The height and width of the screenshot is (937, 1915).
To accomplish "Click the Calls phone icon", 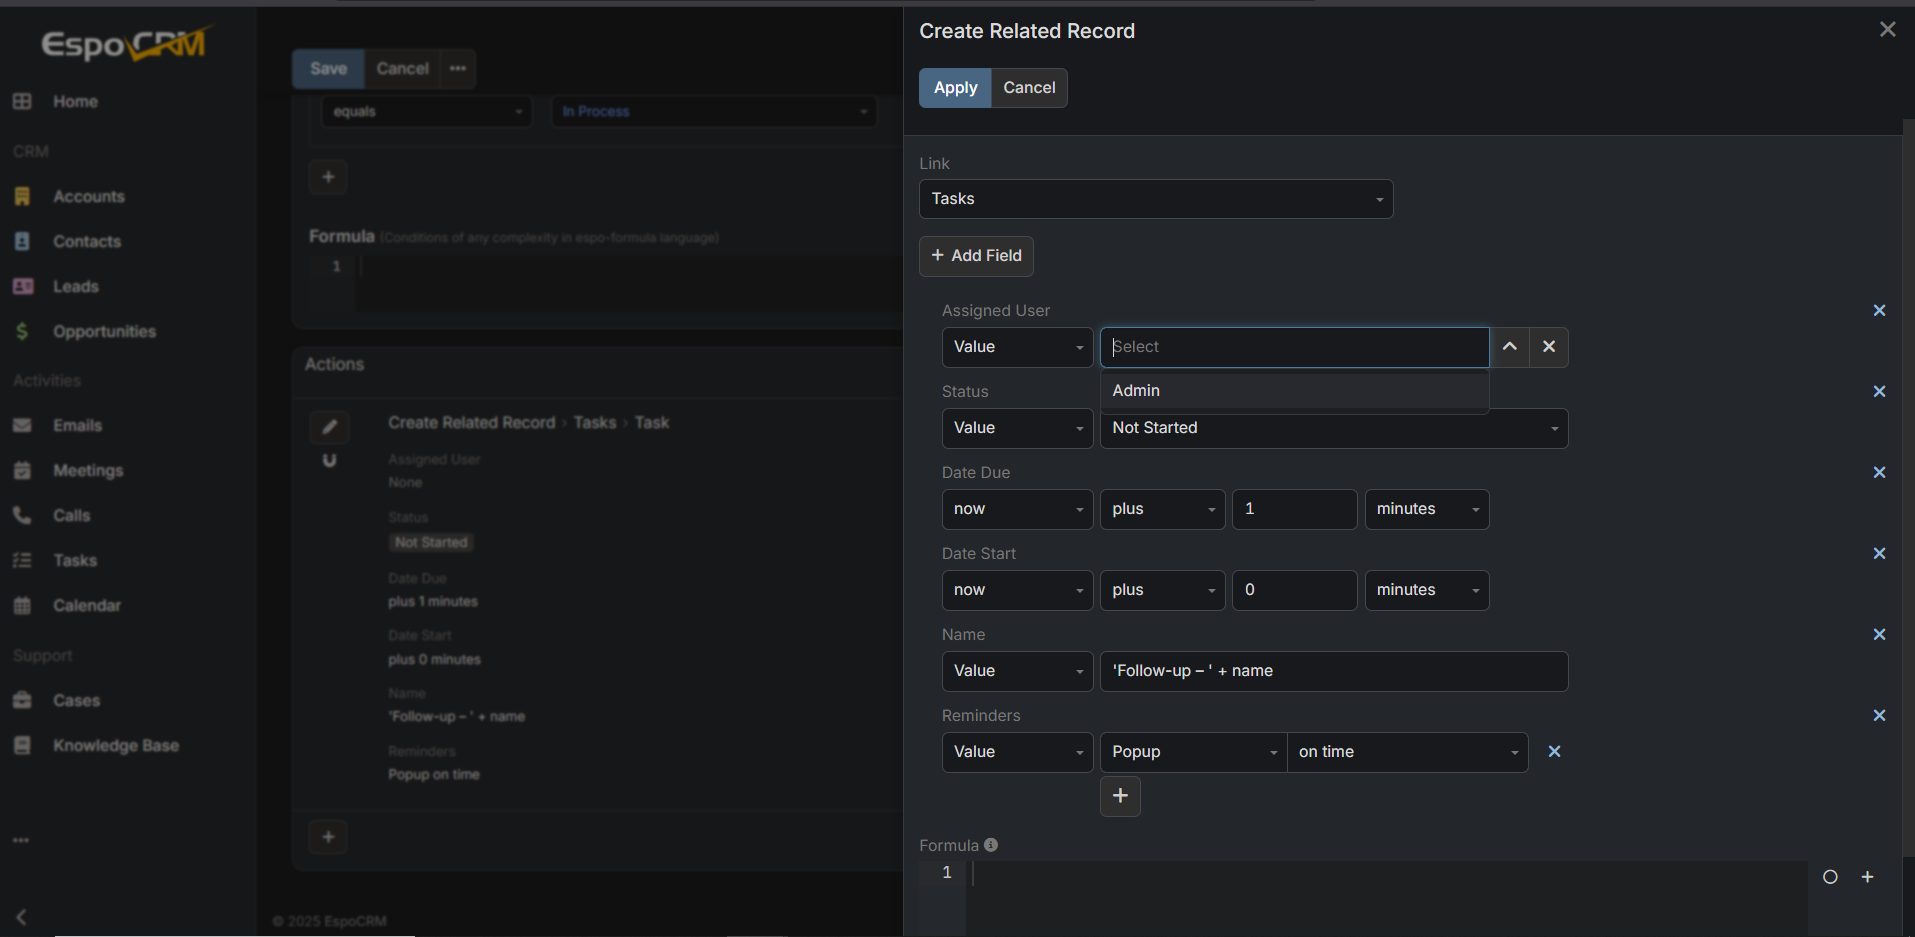I will (22, 516).
